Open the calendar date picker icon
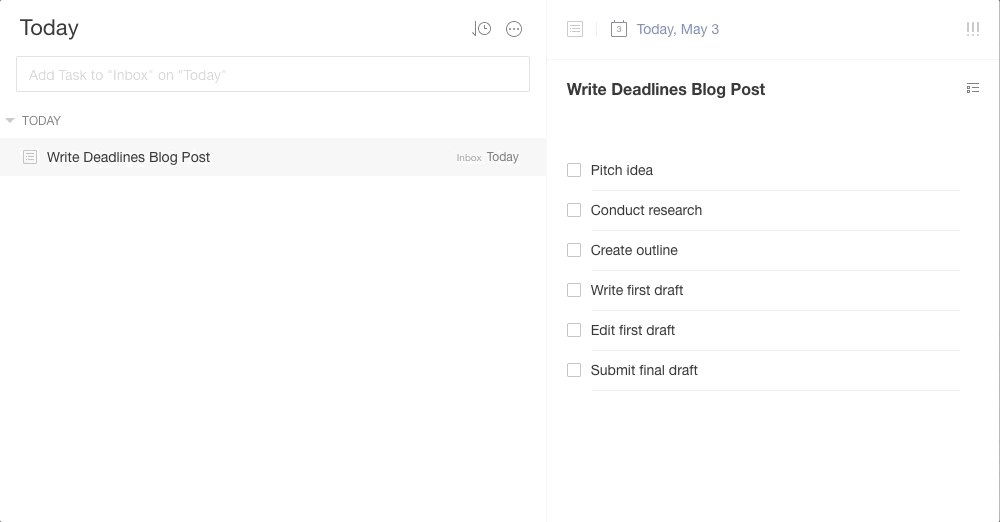This screenshot has height=522, width=1000. tap(619, 29)
